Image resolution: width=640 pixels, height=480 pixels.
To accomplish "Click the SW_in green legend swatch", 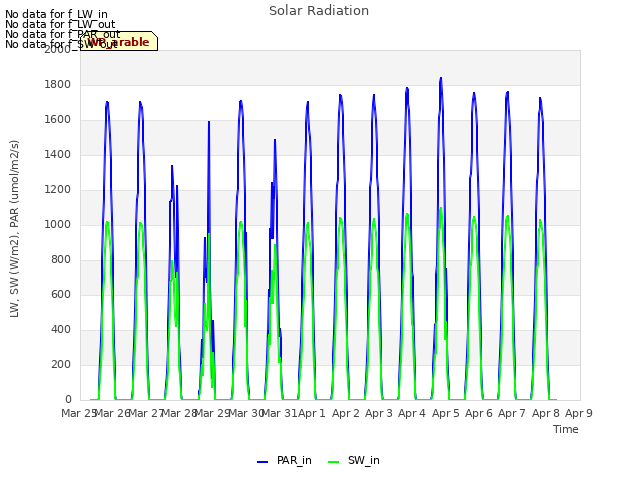I will (333, 462).
